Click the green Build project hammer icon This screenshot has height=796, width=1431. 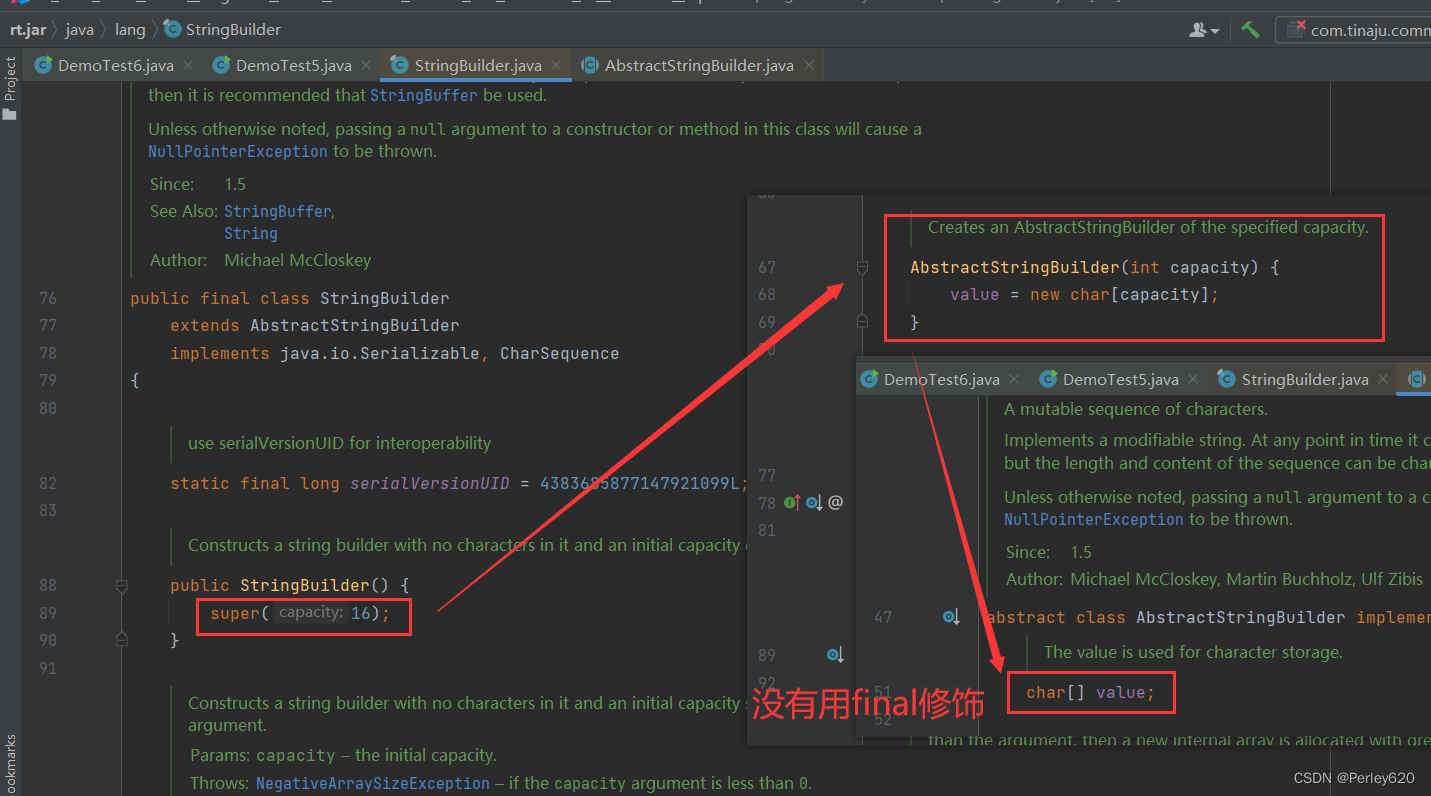point(1250,30)
